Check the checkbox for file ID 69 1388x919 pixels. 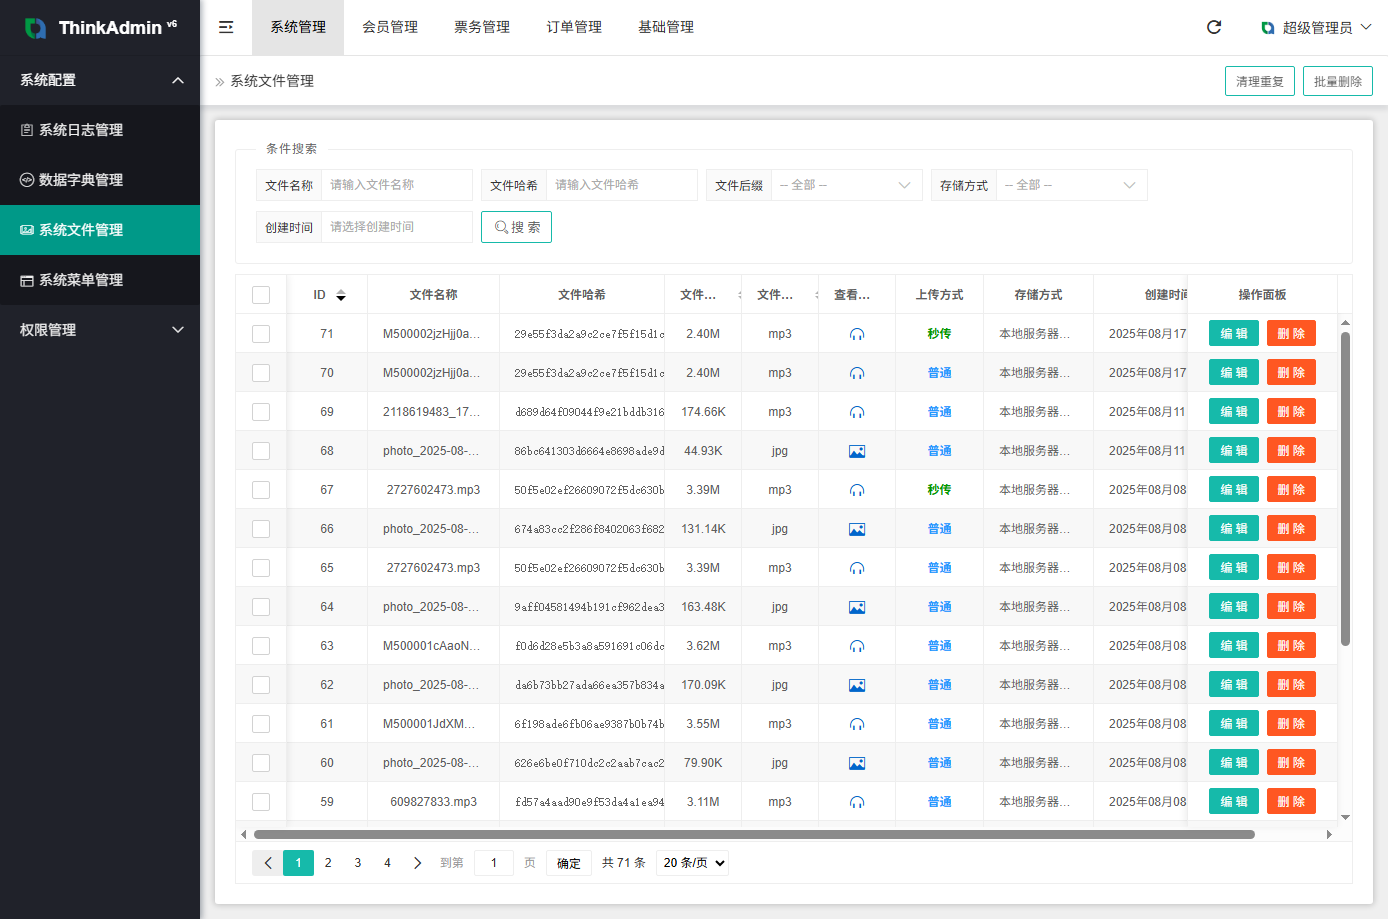261,412
